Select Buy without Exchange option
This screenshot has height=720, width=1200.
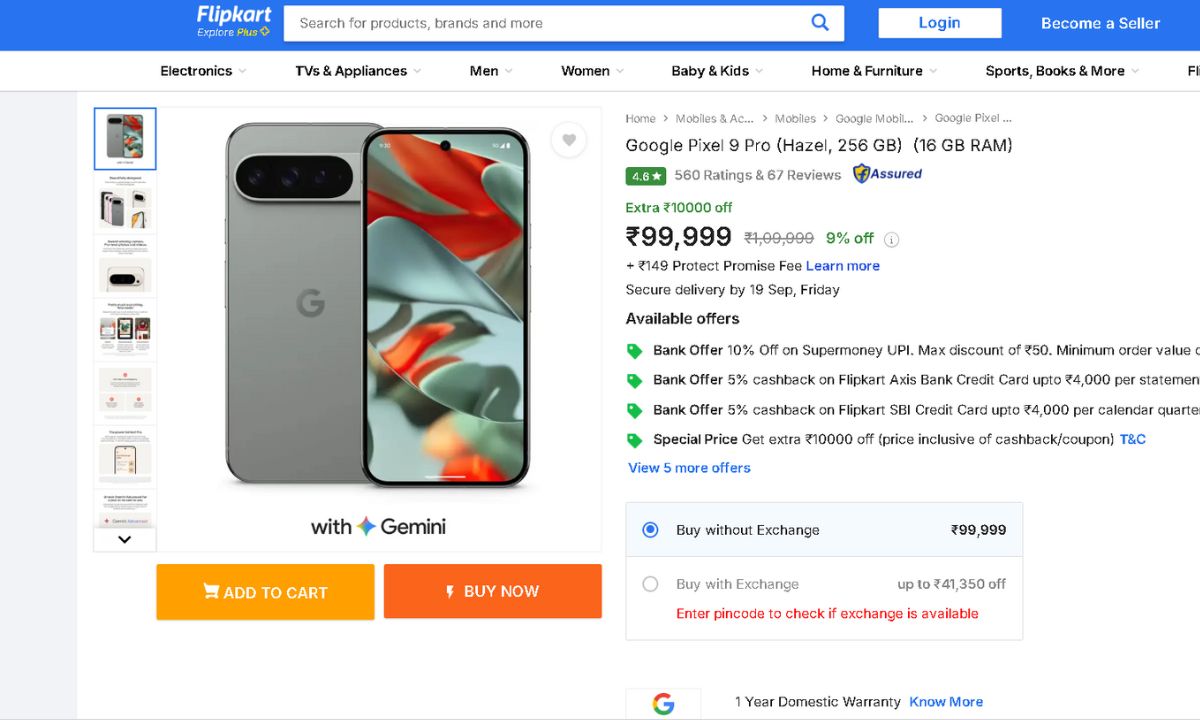650,530
